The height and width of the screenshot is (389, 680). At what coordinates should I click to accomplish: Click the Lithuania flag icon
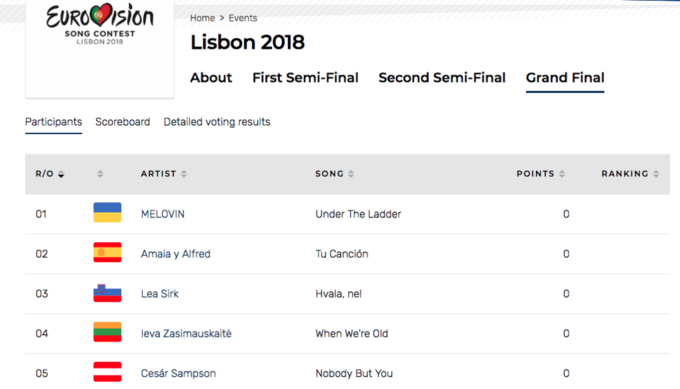(107, 332)
